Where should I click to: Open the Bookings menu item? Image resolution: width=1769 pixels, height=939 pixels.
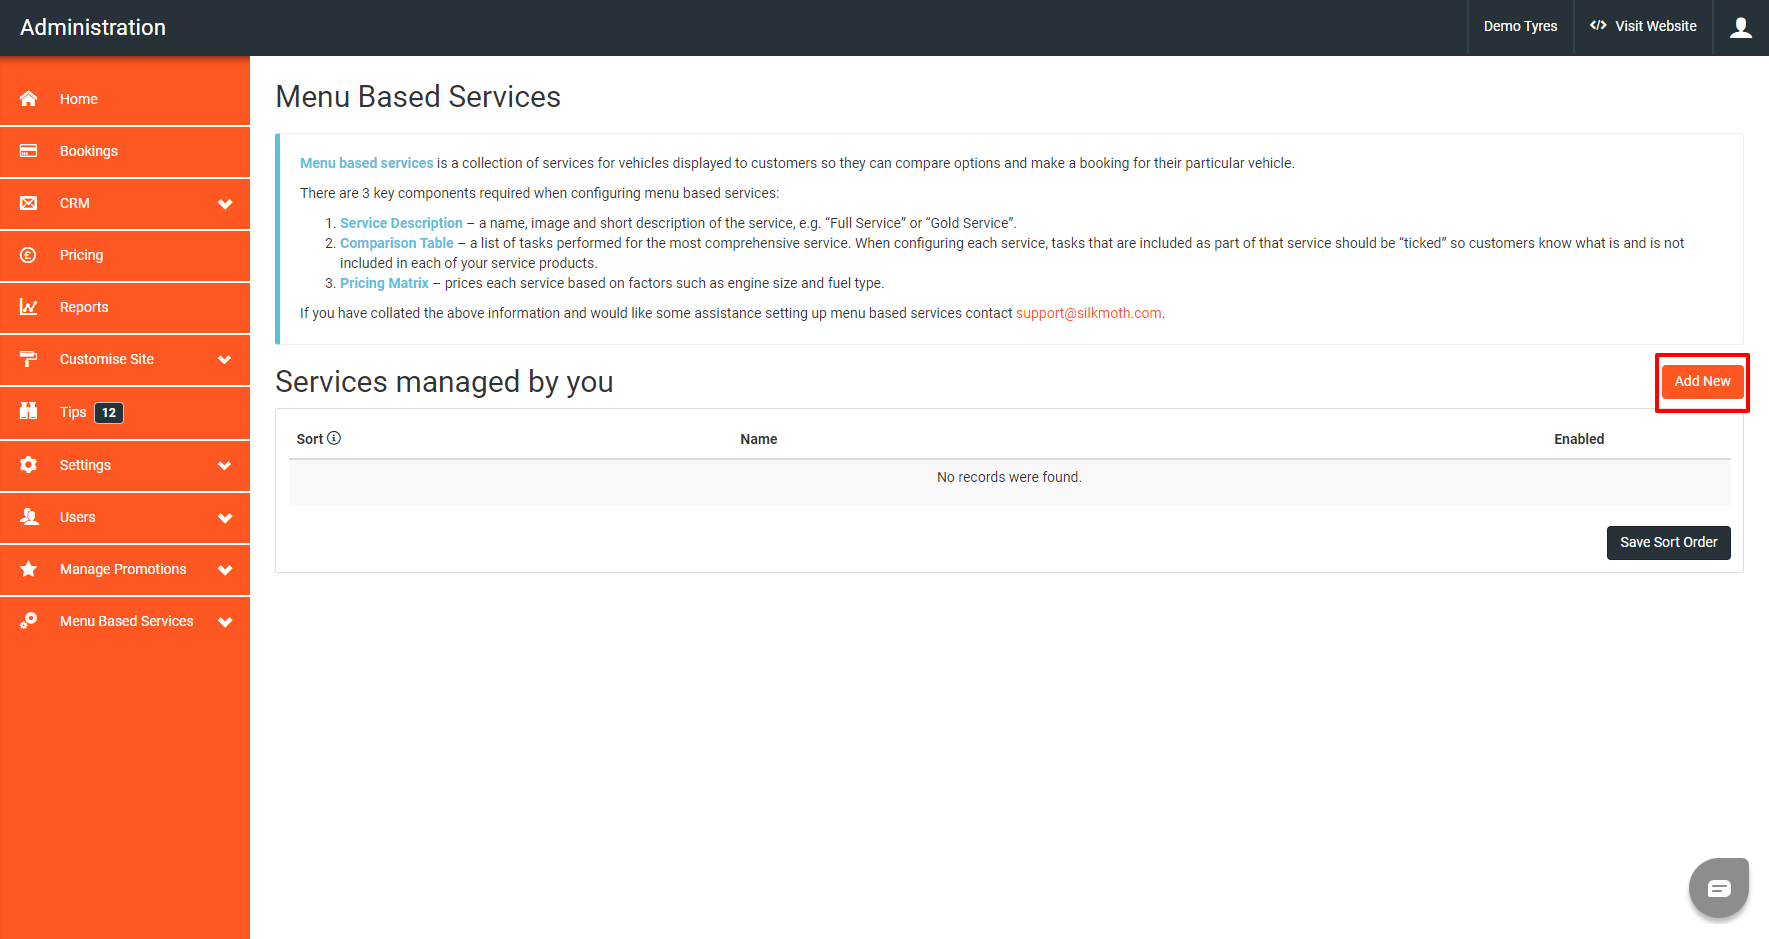tap(125, 151)
